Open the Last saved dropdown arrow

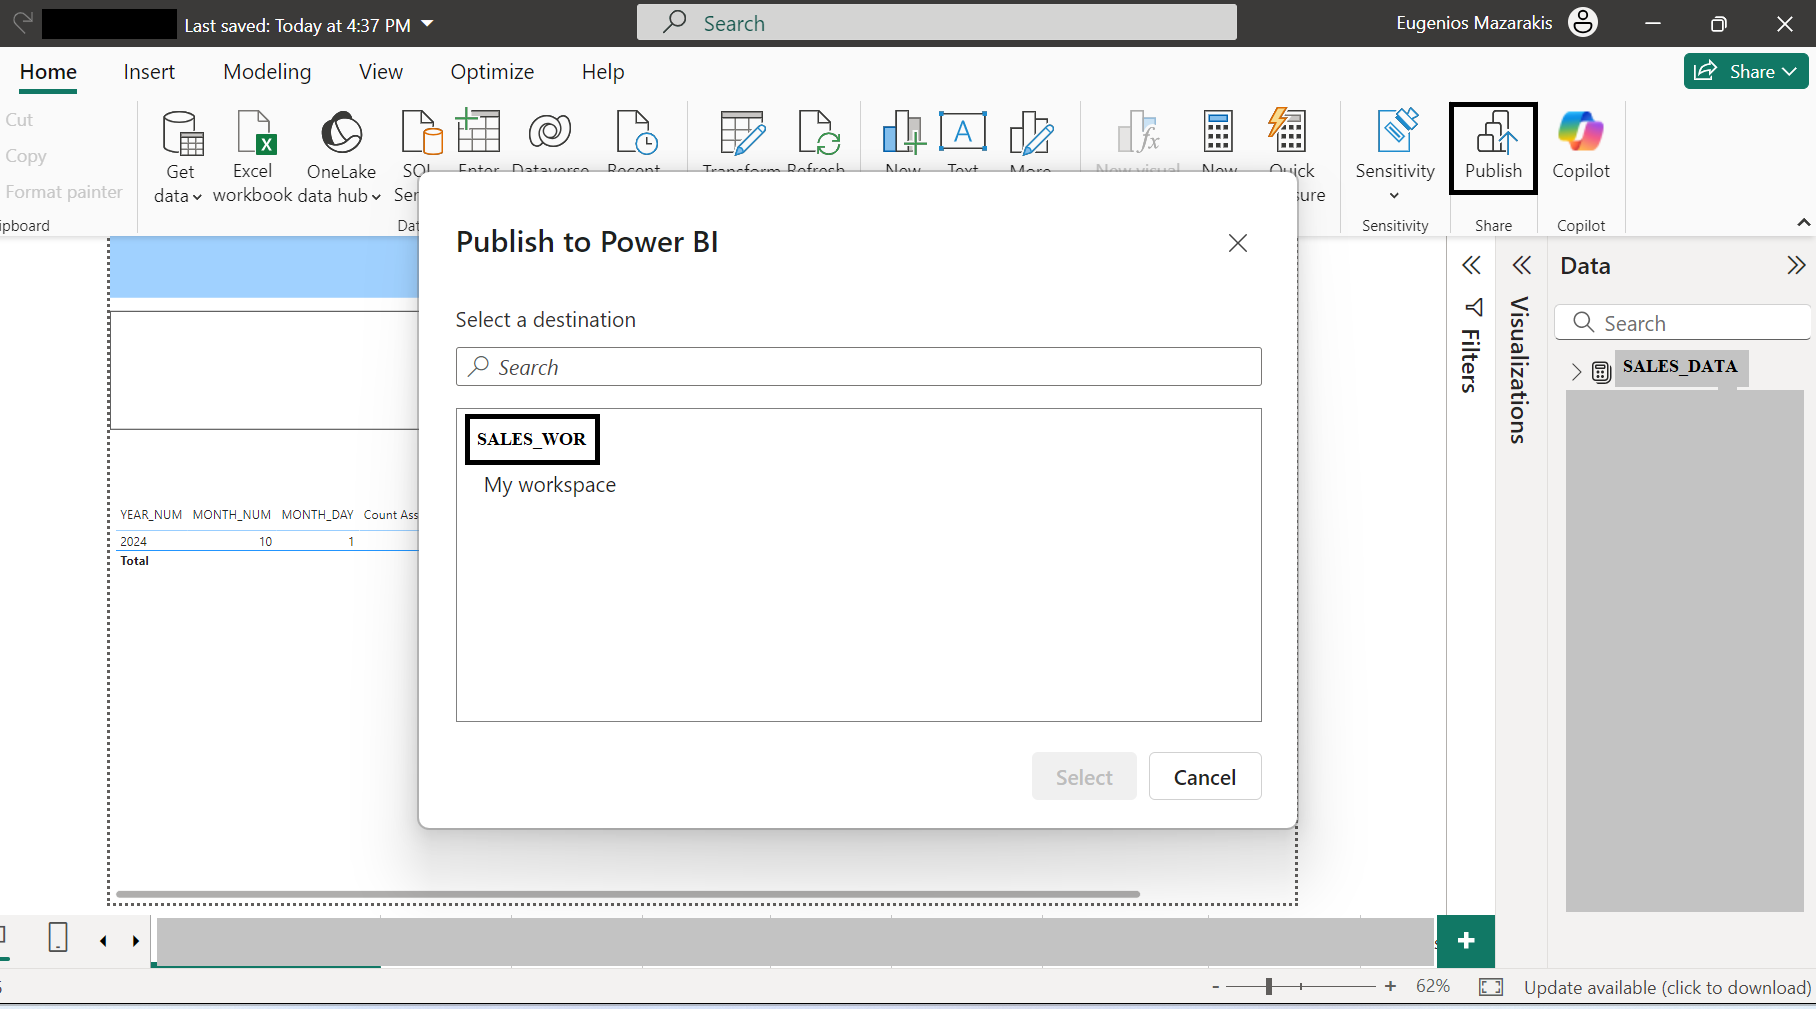tap(427, 23)
